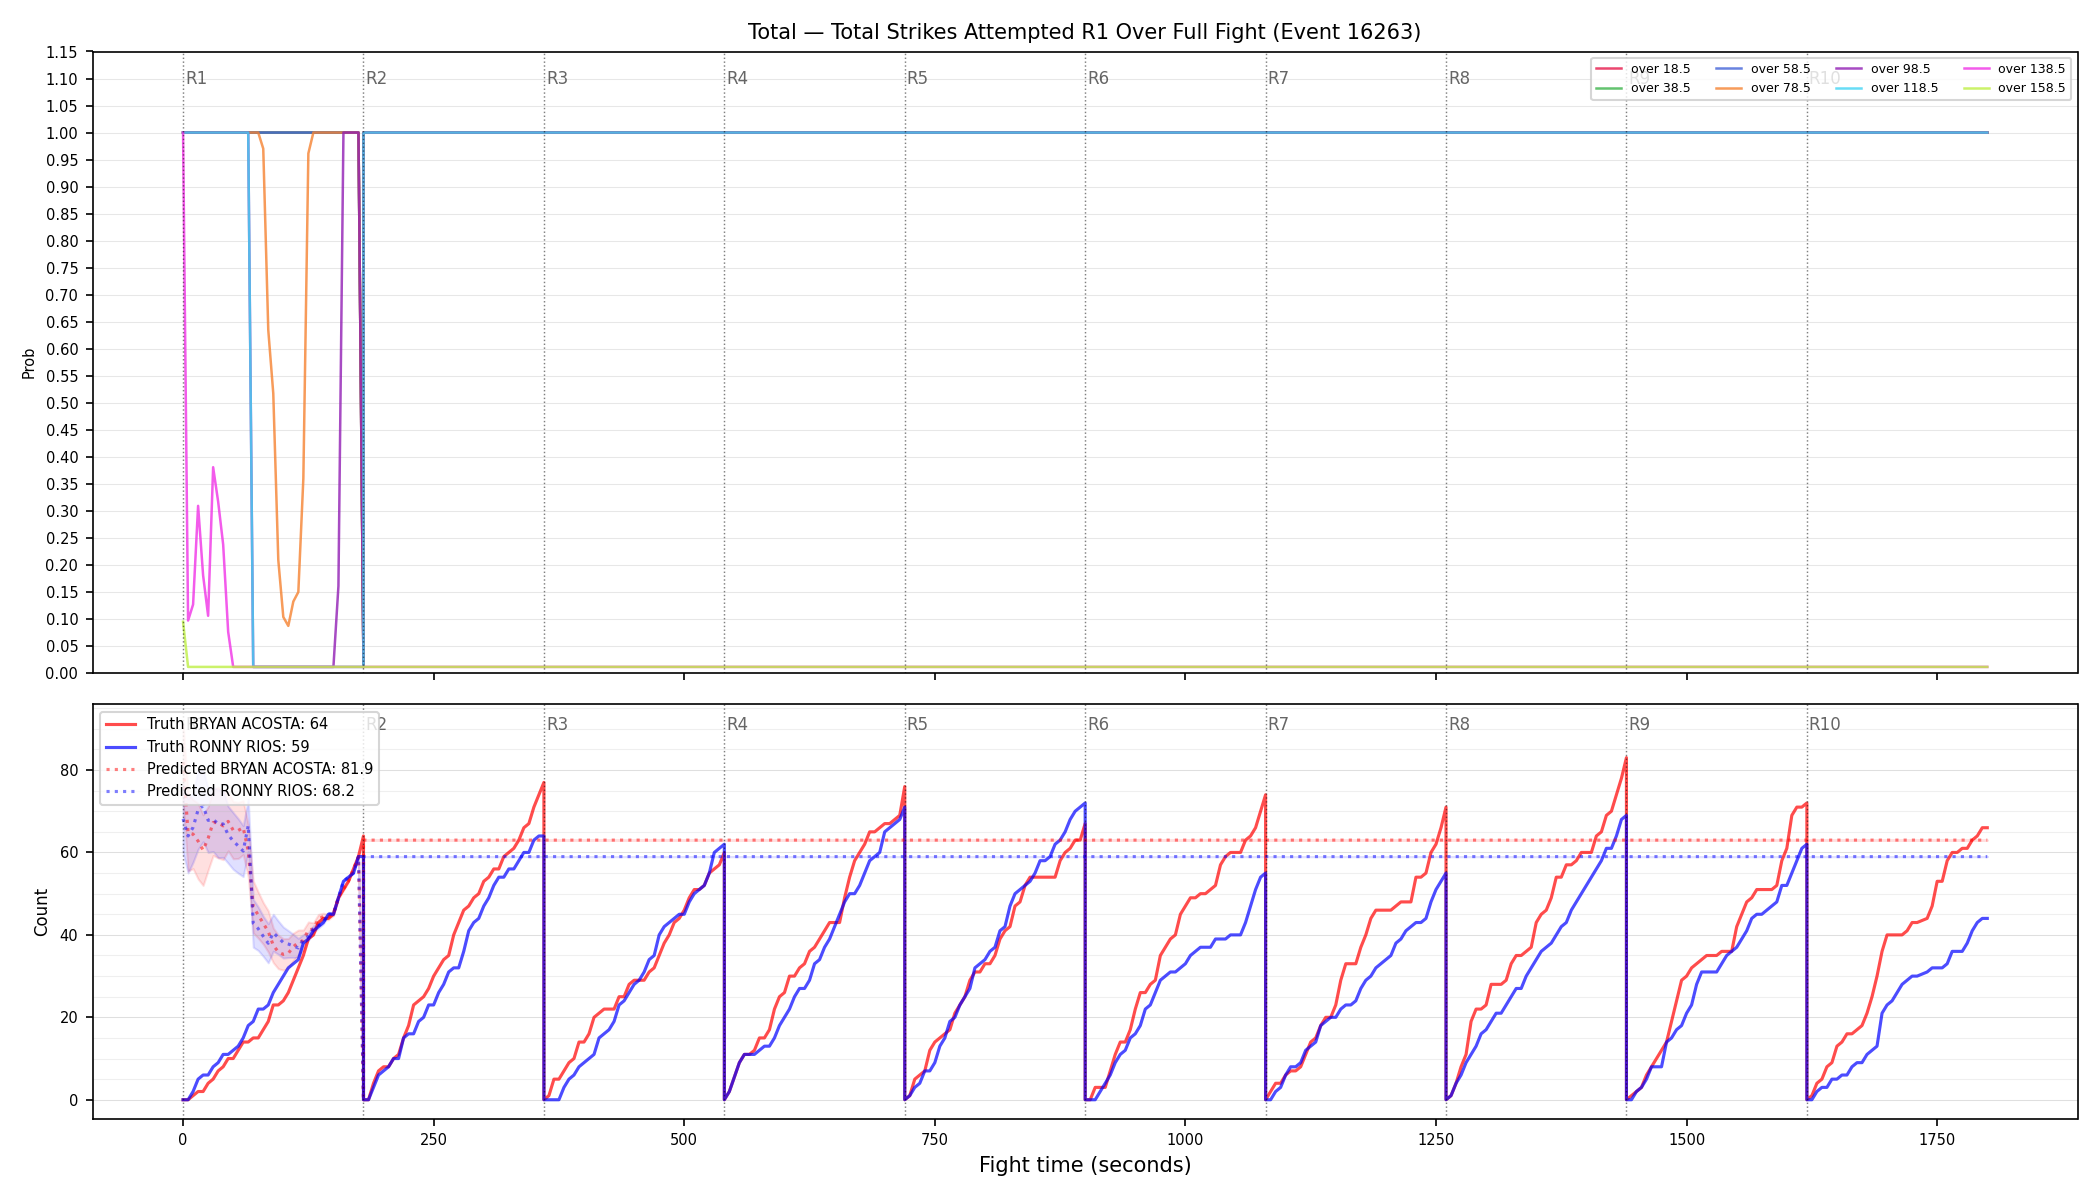Image resolution: width=2100 pixels, height=1200 pixels.
Task: Click the 'Count' y-axis label
Action: (x=41, y=912)
